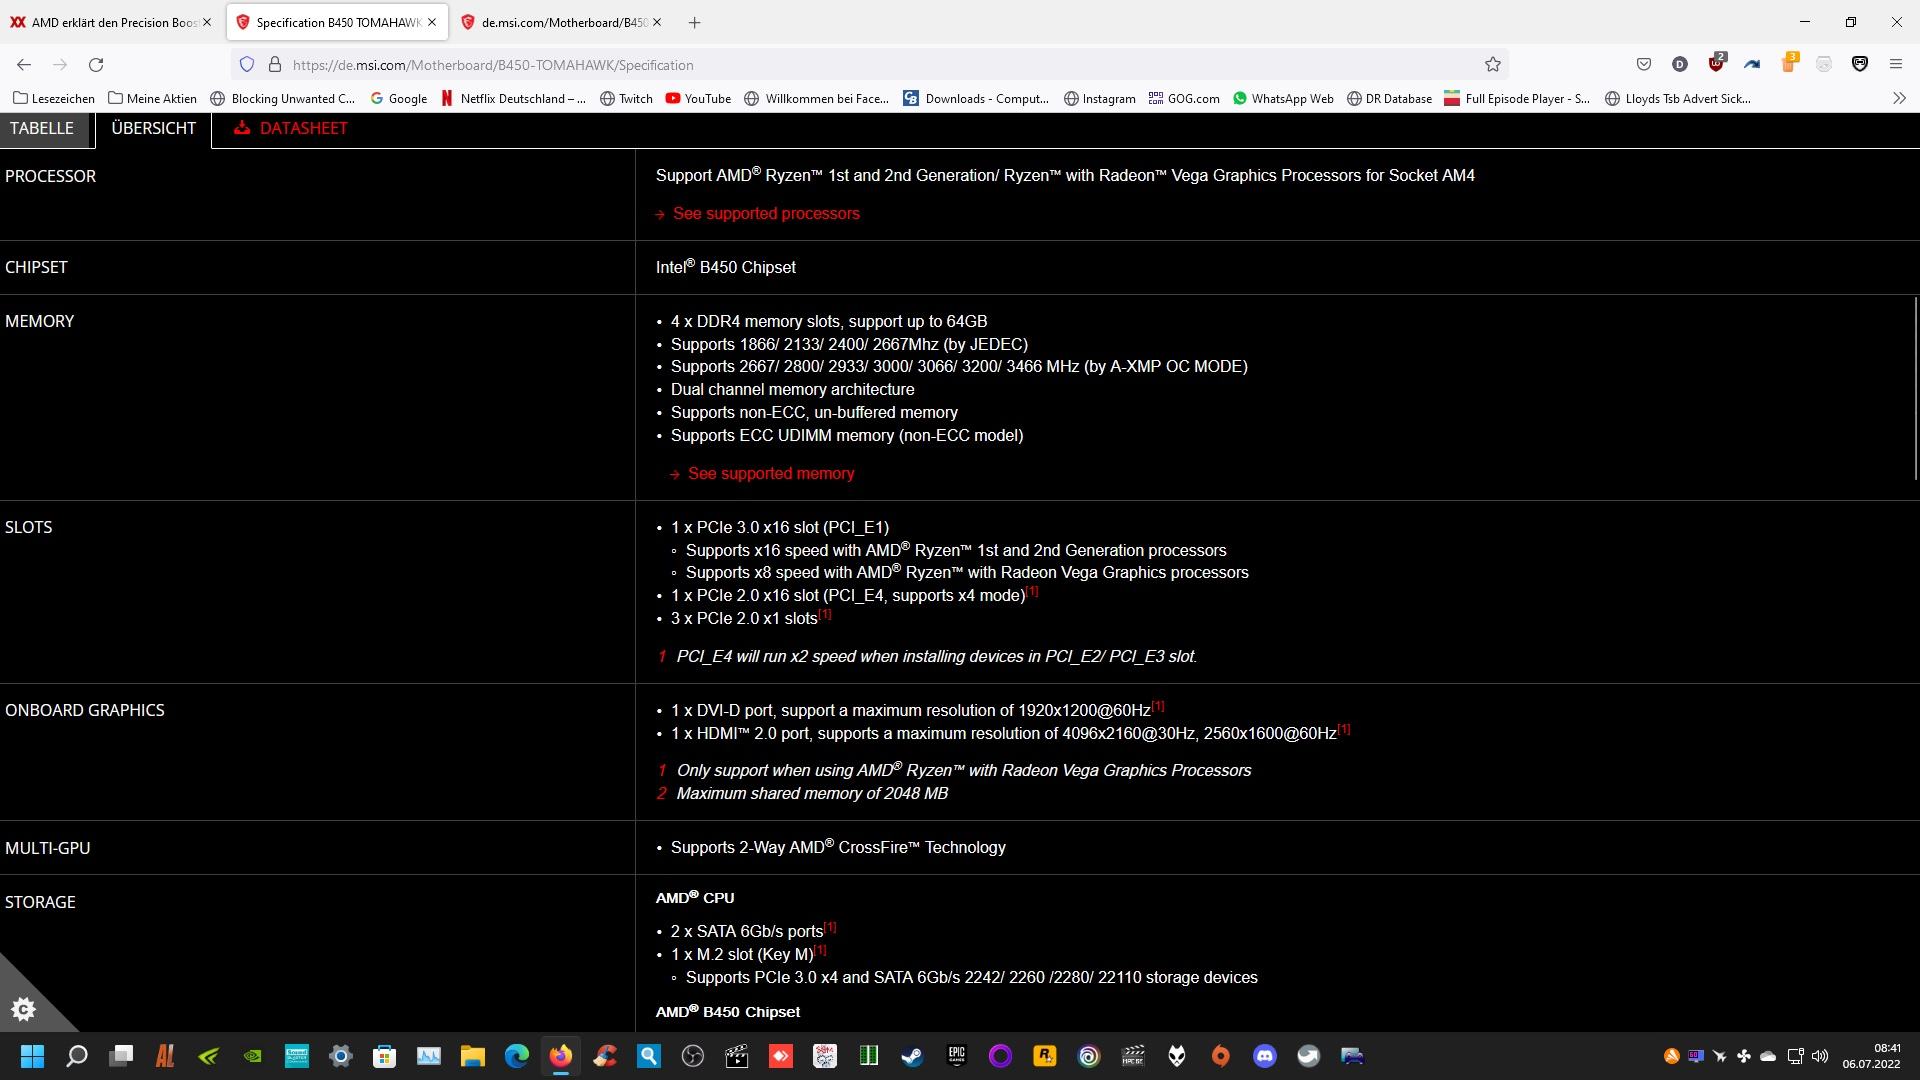The height and width of the screenshot is (1080, 1920).
Task: Open the Firefox hamburger menu
Action: [1895, 65]
